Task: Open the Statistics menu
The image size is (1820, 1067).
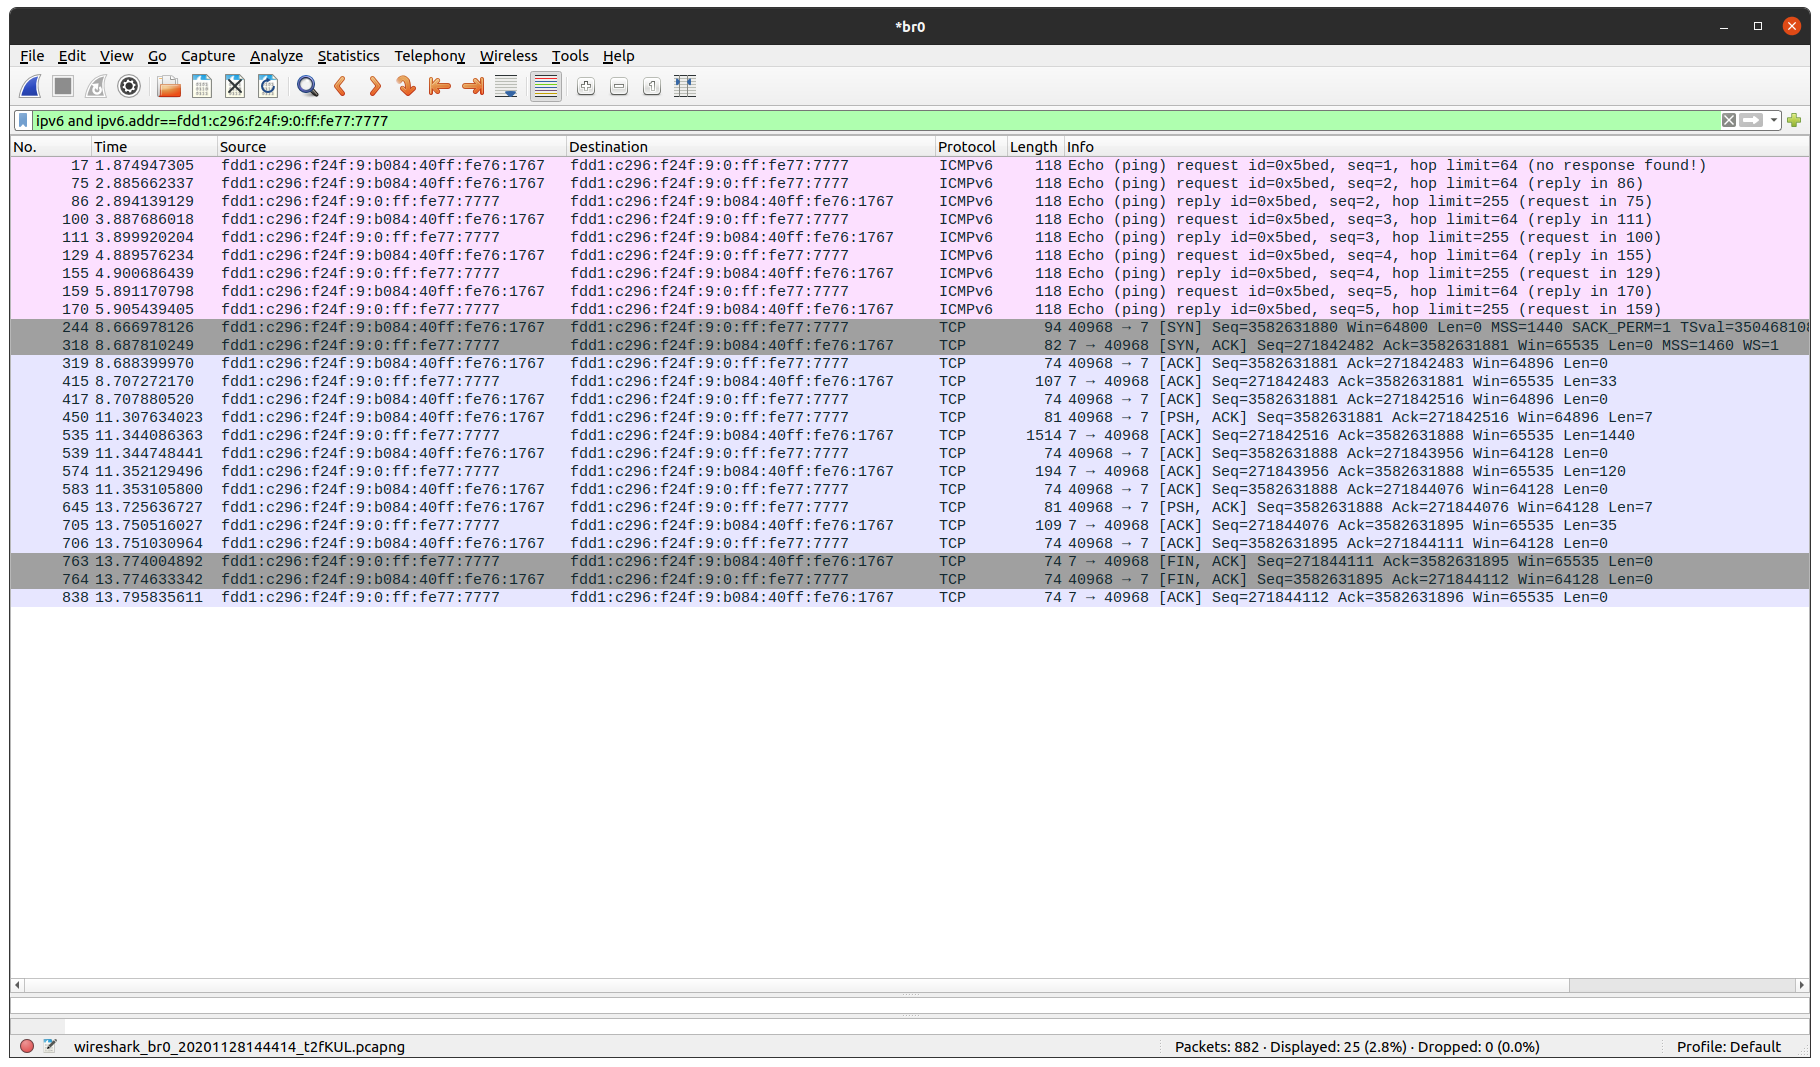Action: click(348, 56)
